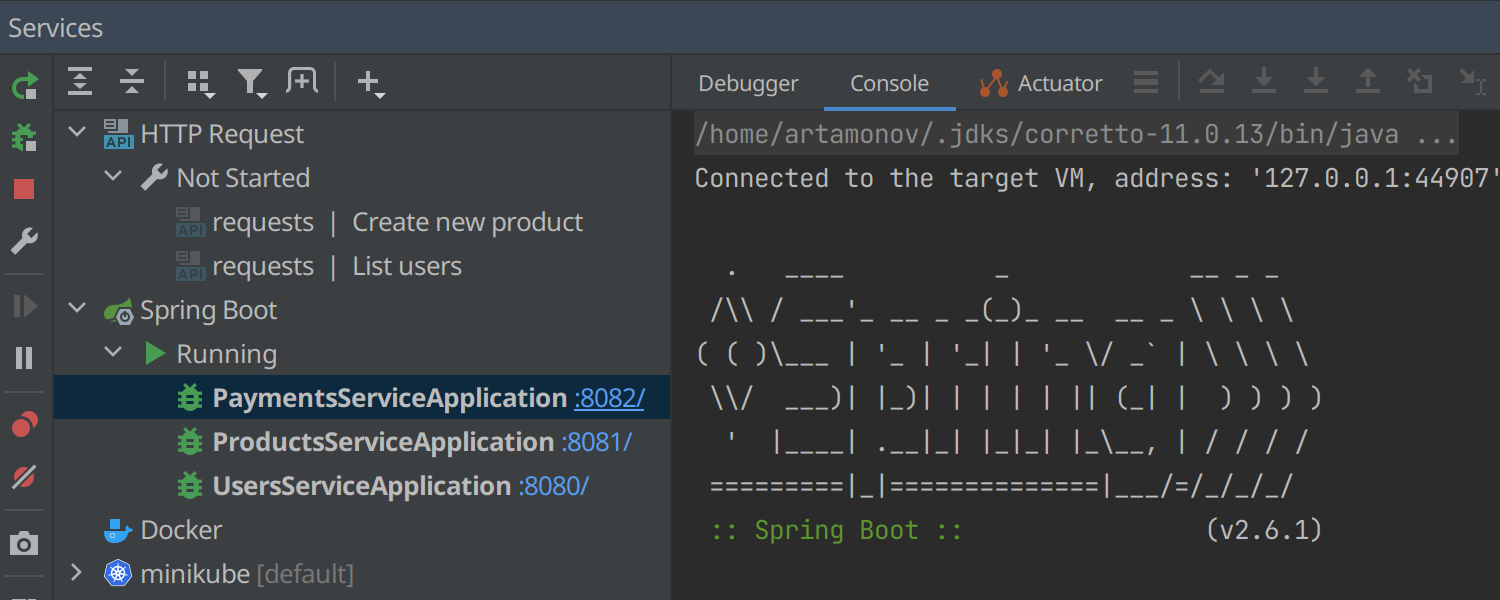The width and height of the screenshot is (1500, 600).
Task: Click the API icon beside 'Create new product'
Action: click(x=190, y=222)
